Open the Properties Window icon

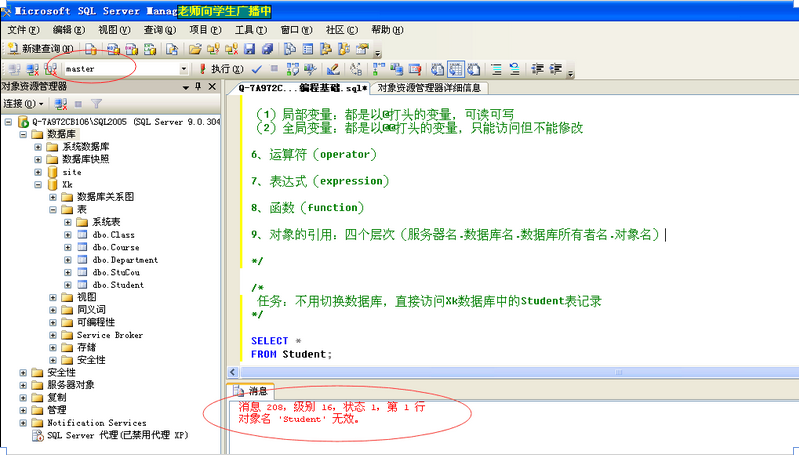[362, 49]
